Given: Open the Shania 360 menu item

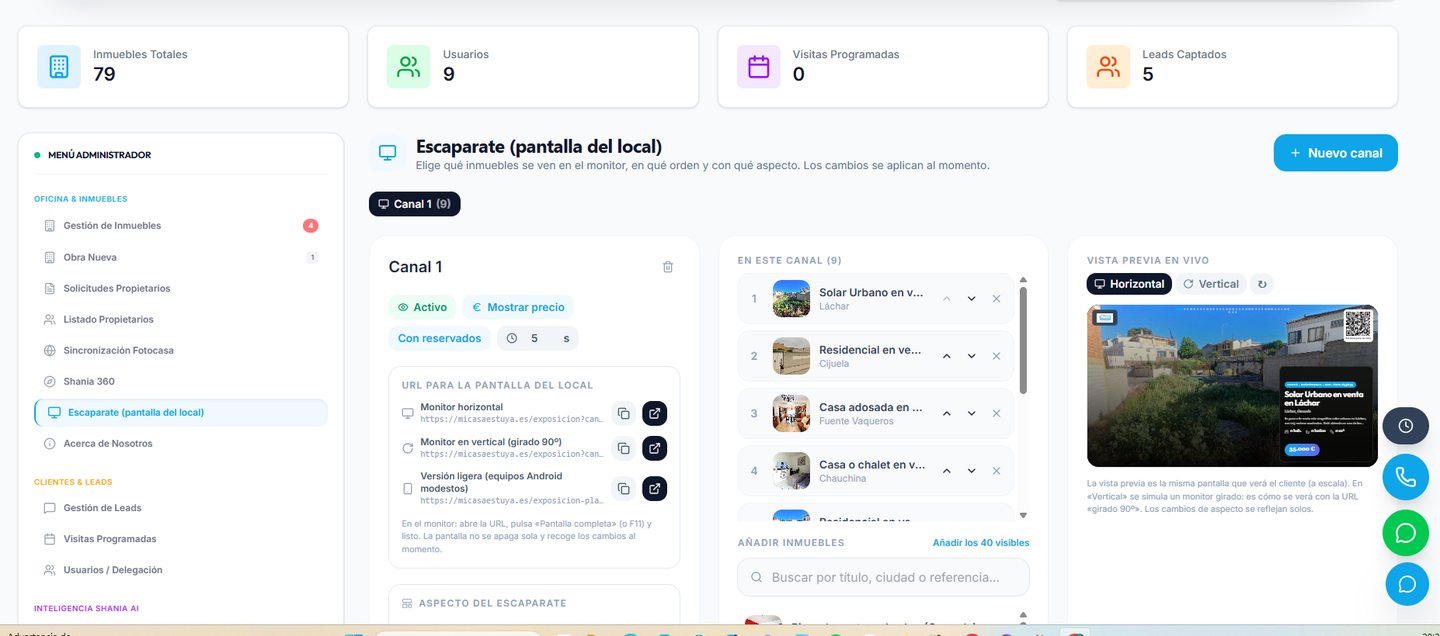Looking at the screenshot, I should click(181, 381).
